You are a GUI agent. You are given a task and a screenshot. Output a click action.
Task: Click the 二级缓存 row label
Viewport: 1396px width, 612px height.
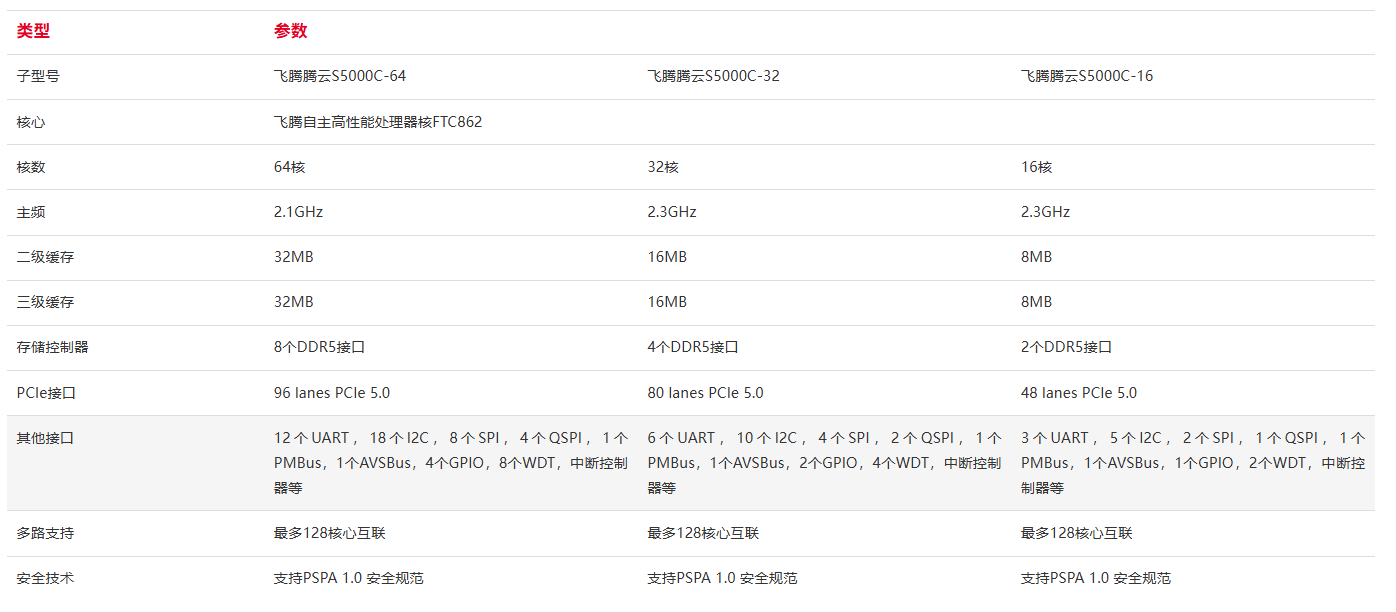(x=45, y=257)
